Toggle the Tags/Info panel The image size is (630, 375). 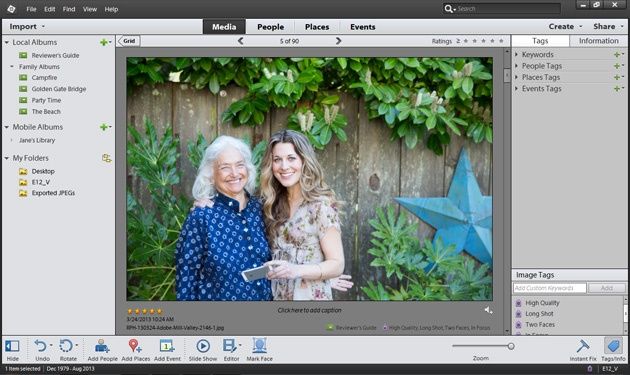coord(613,346)
